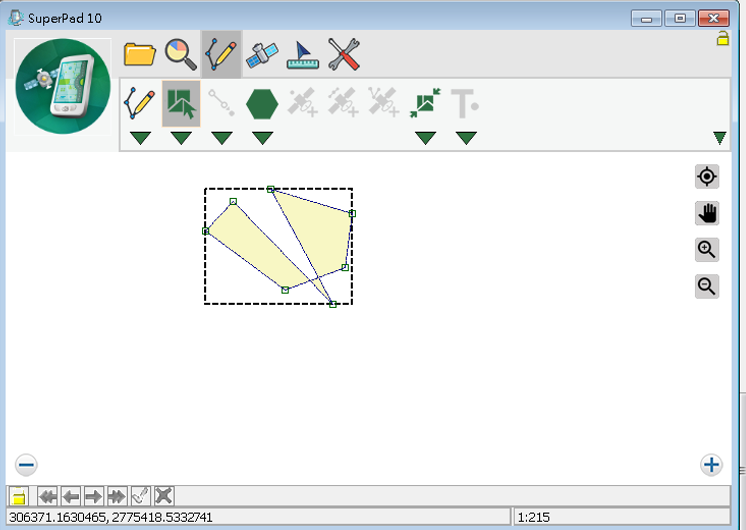Go to last record double-right arrows
This screenshot has width=746, height=530.
click(117, 496)
